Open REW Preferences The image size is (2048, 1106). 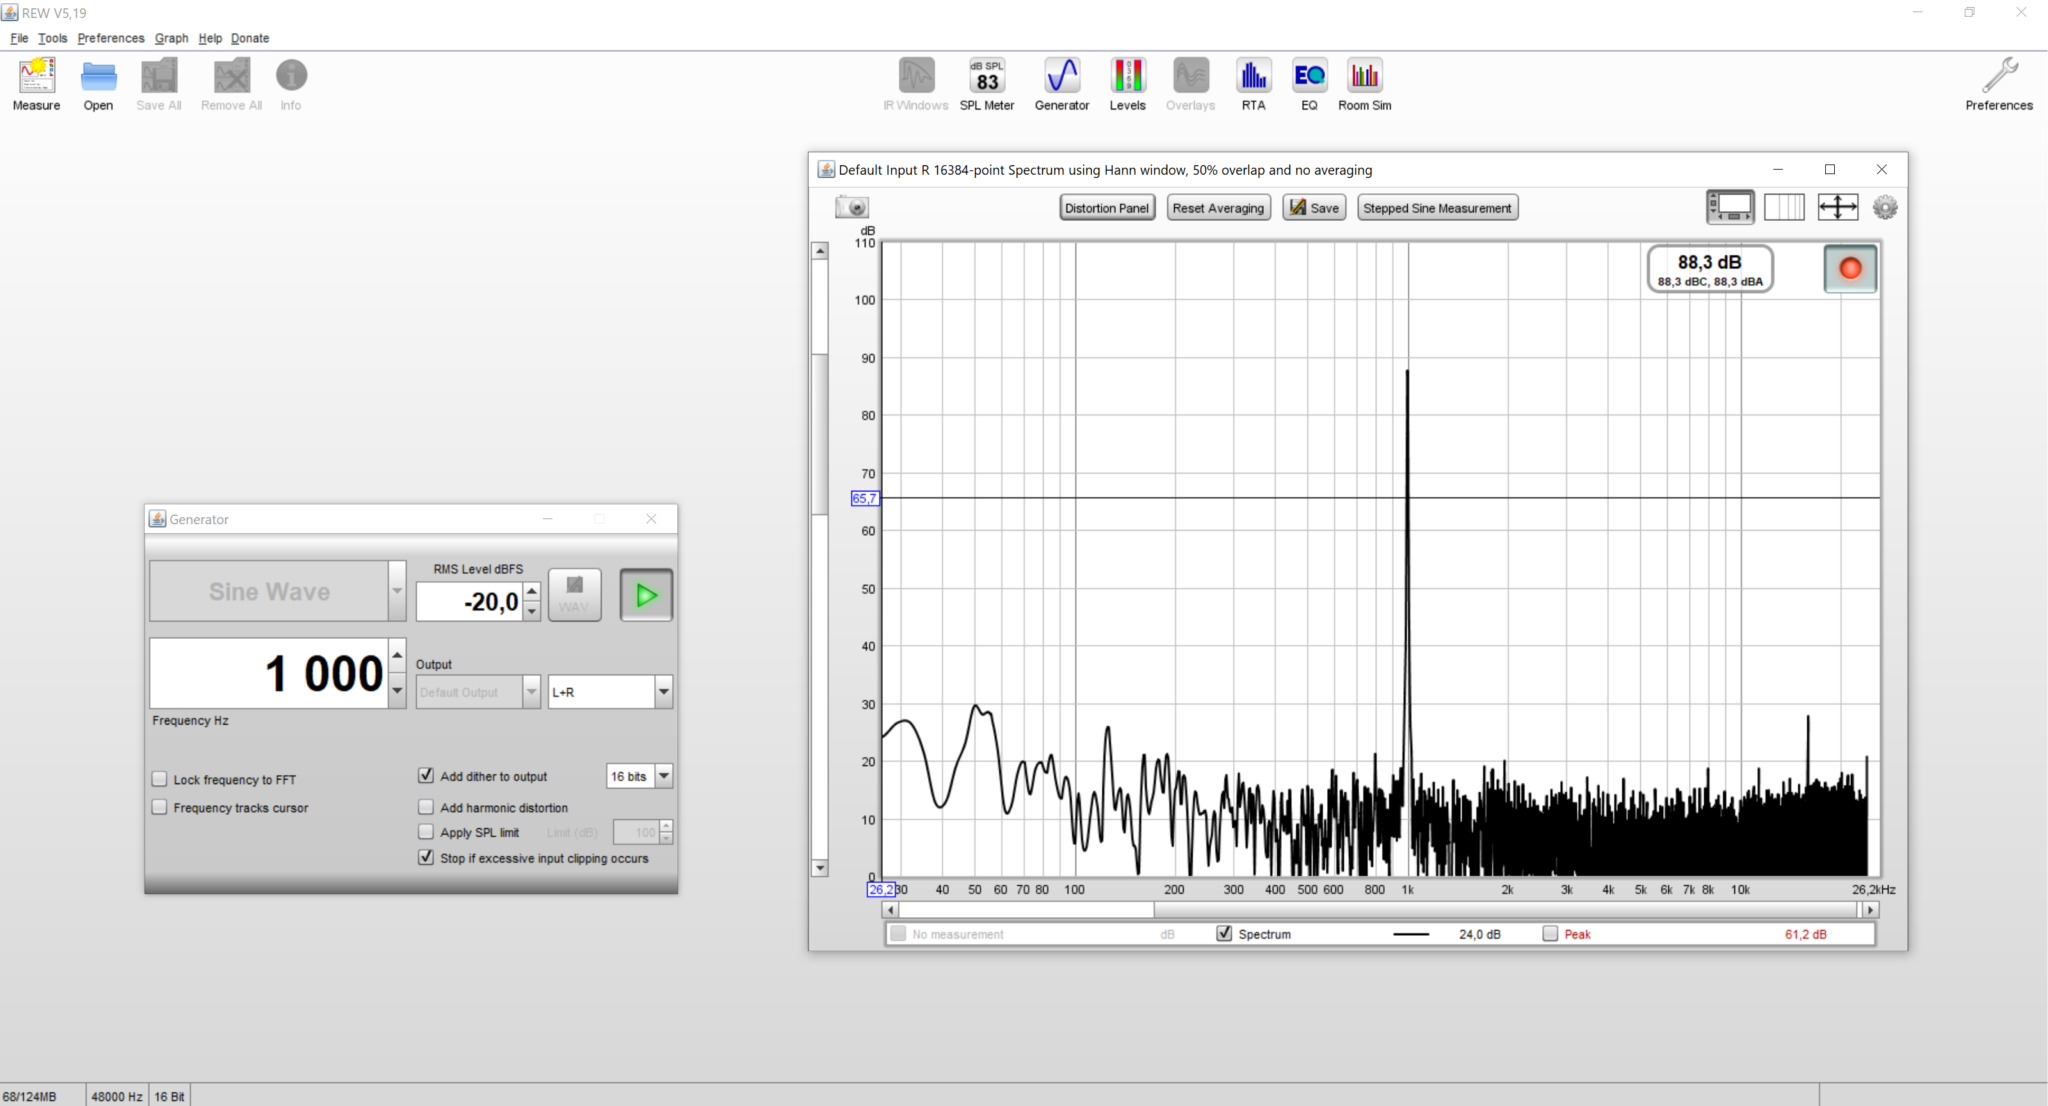point(1996,80)
